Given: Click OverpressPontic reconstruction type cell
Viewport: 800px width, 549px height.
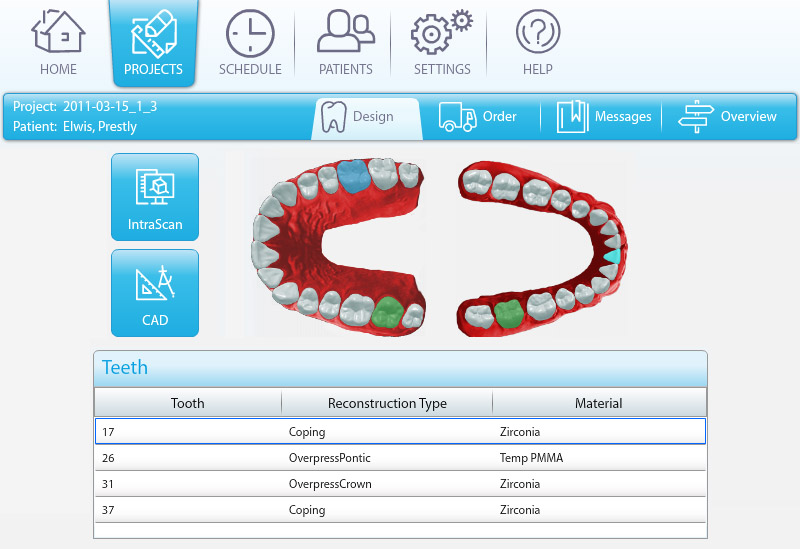Looking at the screenshot, I should 330,458.
